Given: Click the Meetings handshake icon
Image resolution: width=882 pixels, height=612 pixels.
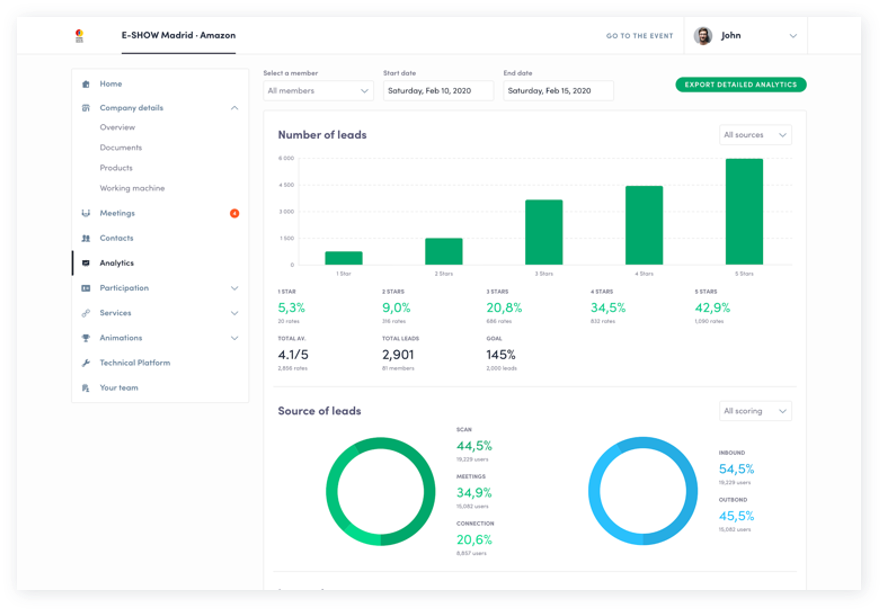Looking at the screenshot, I should click(x=86, y=213).
